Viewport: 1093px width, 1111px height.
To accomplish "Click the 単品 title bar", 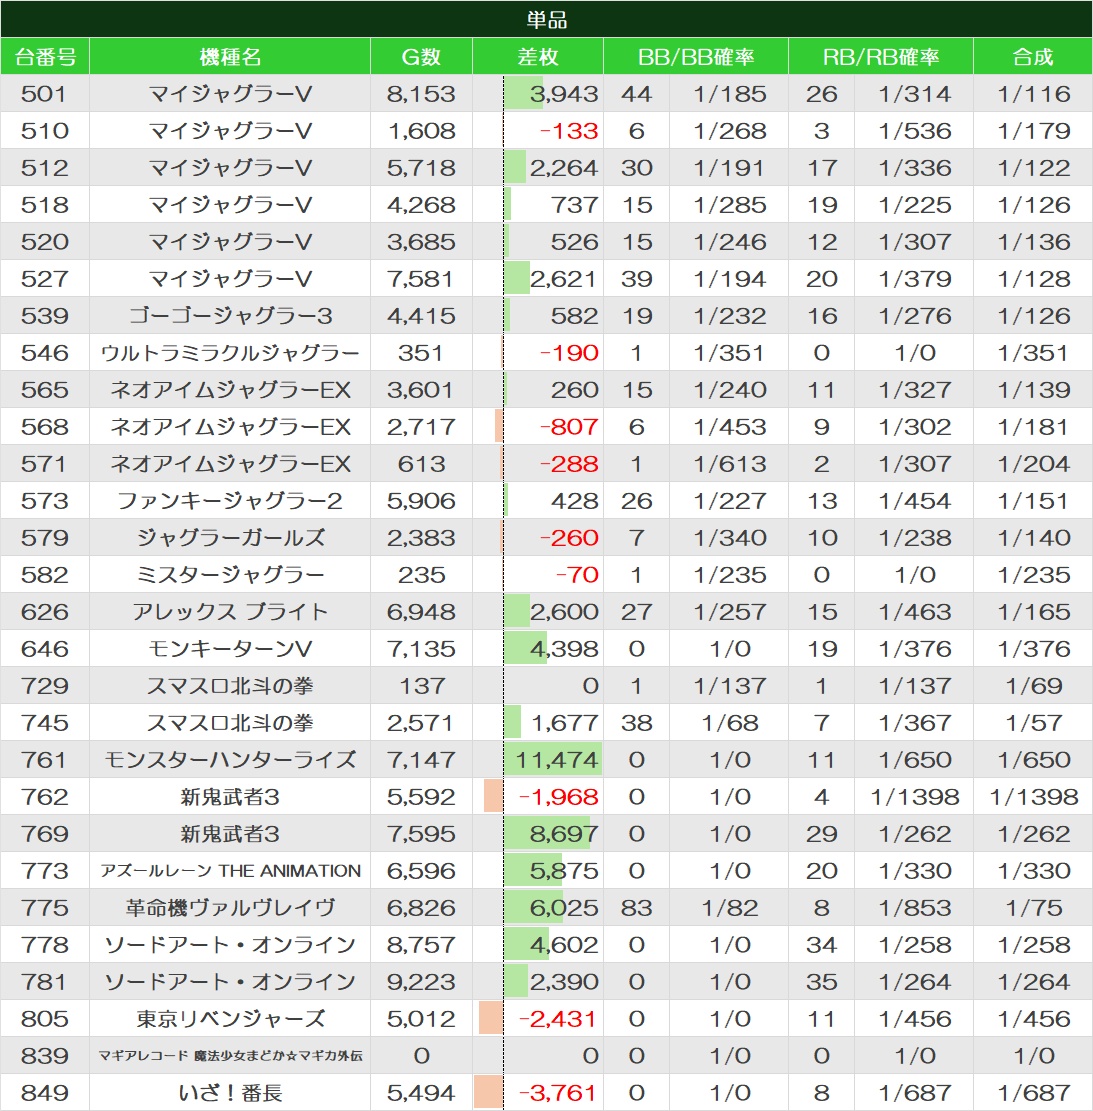I will tap(546, 19).
